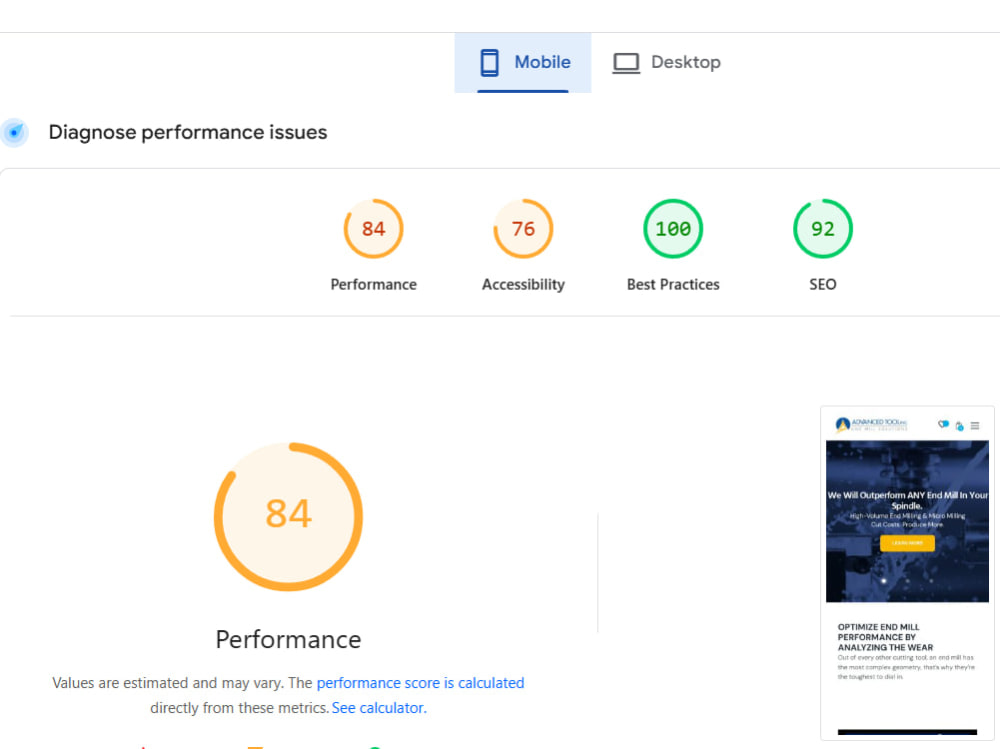Open 'performance score is calculated' link

pyautogui.click(x=420, y=683)
